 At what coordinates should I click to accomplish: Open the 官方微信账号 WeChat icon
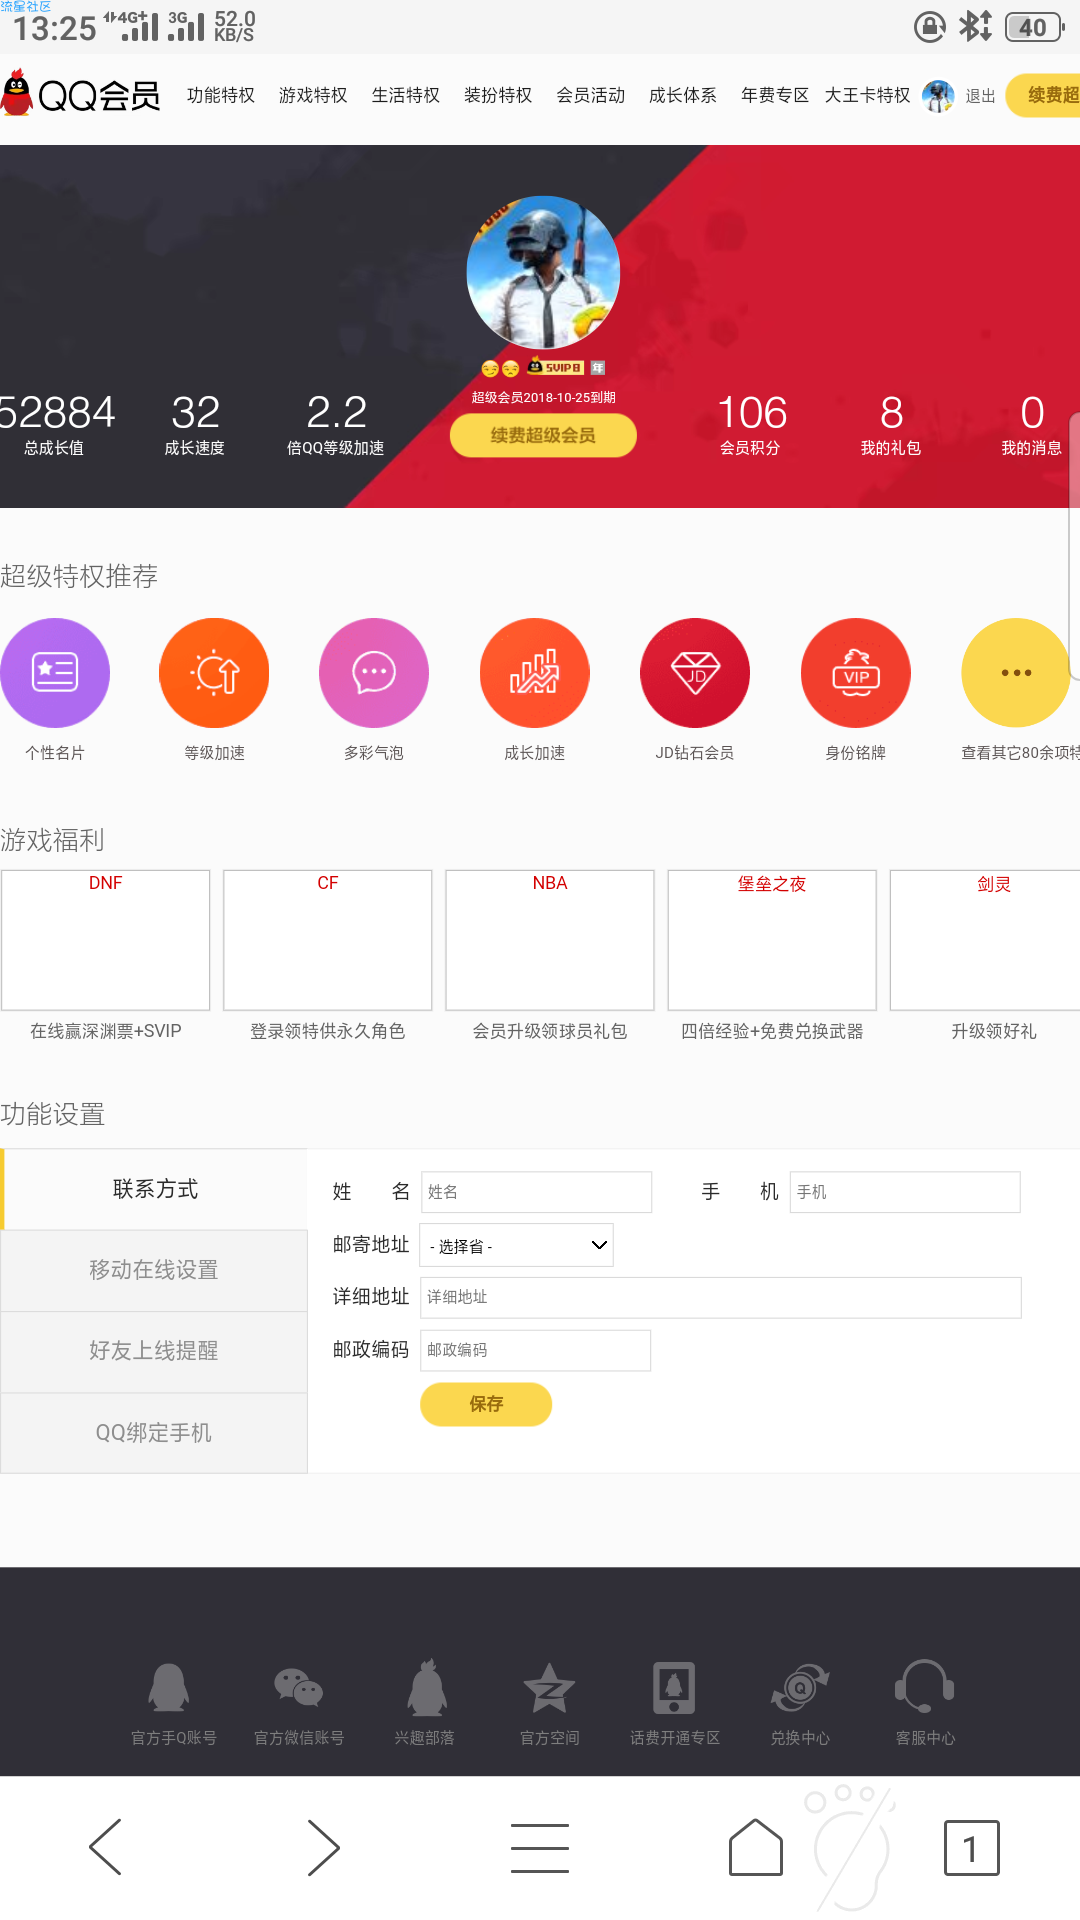(x=299, y=1688)
